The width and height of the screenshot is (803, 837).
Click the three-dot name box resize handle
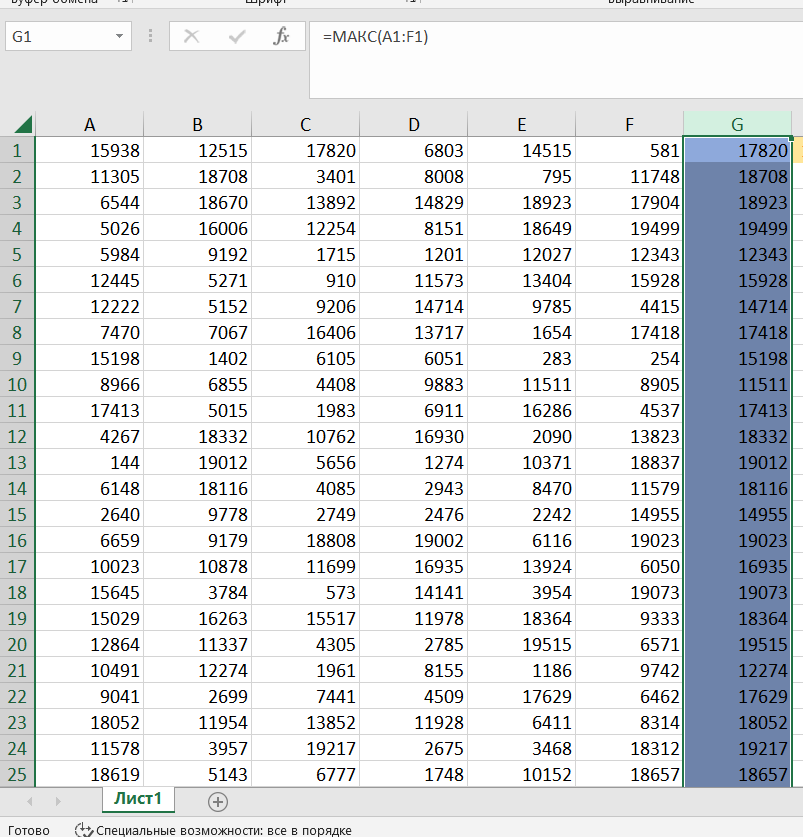(150, 37)
